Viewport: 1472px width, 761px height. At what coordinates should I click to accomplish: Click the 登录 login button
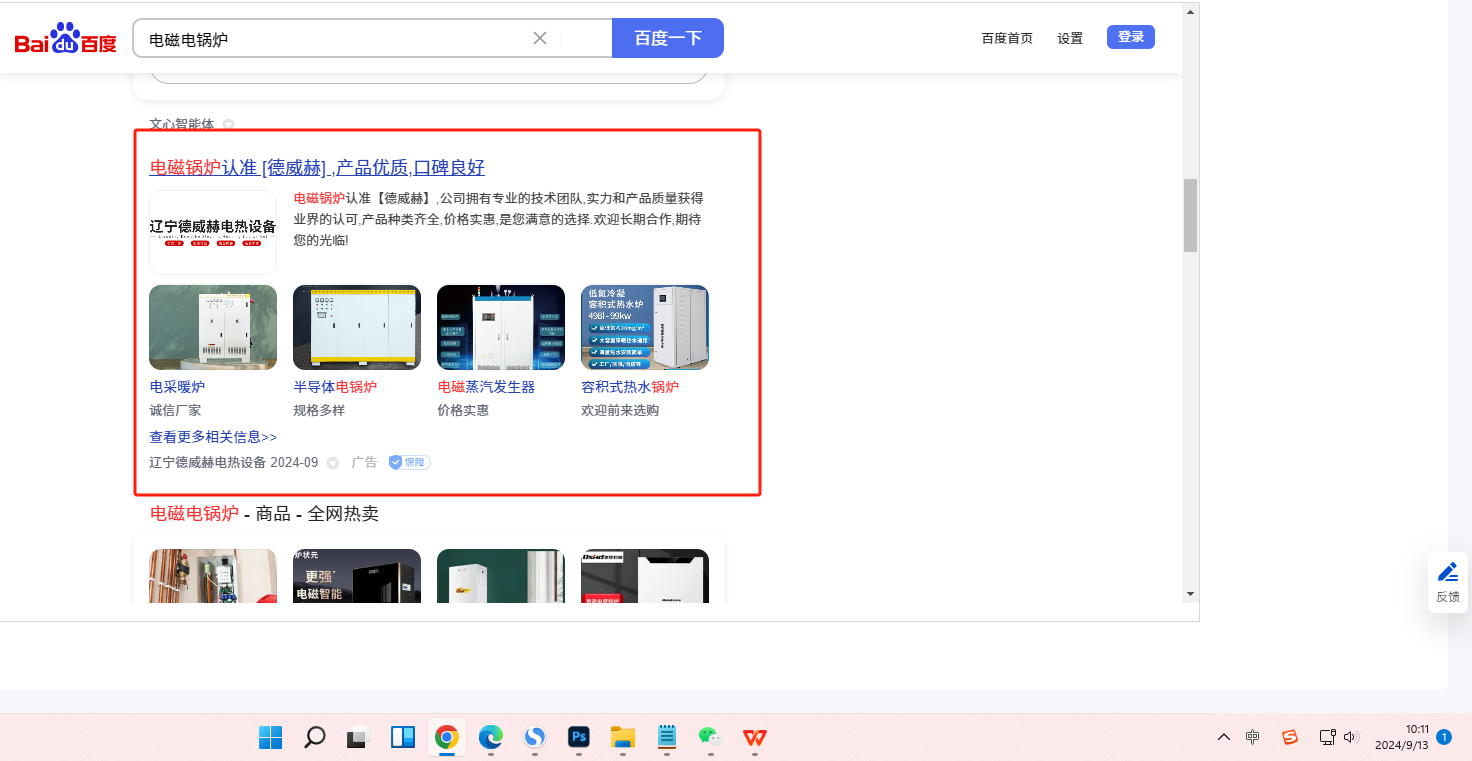1131,37
